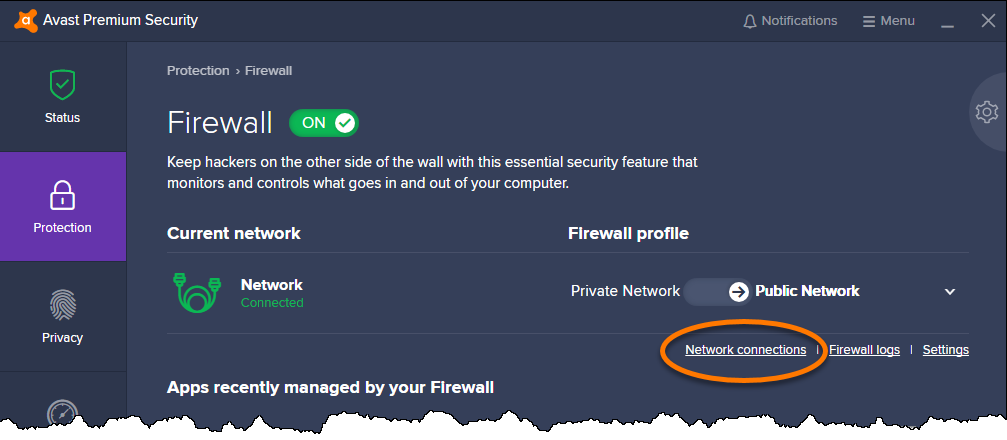Select the Public Network label
Image resolution: width=1007 pixels, height=440 pixels.
point(807,292)
